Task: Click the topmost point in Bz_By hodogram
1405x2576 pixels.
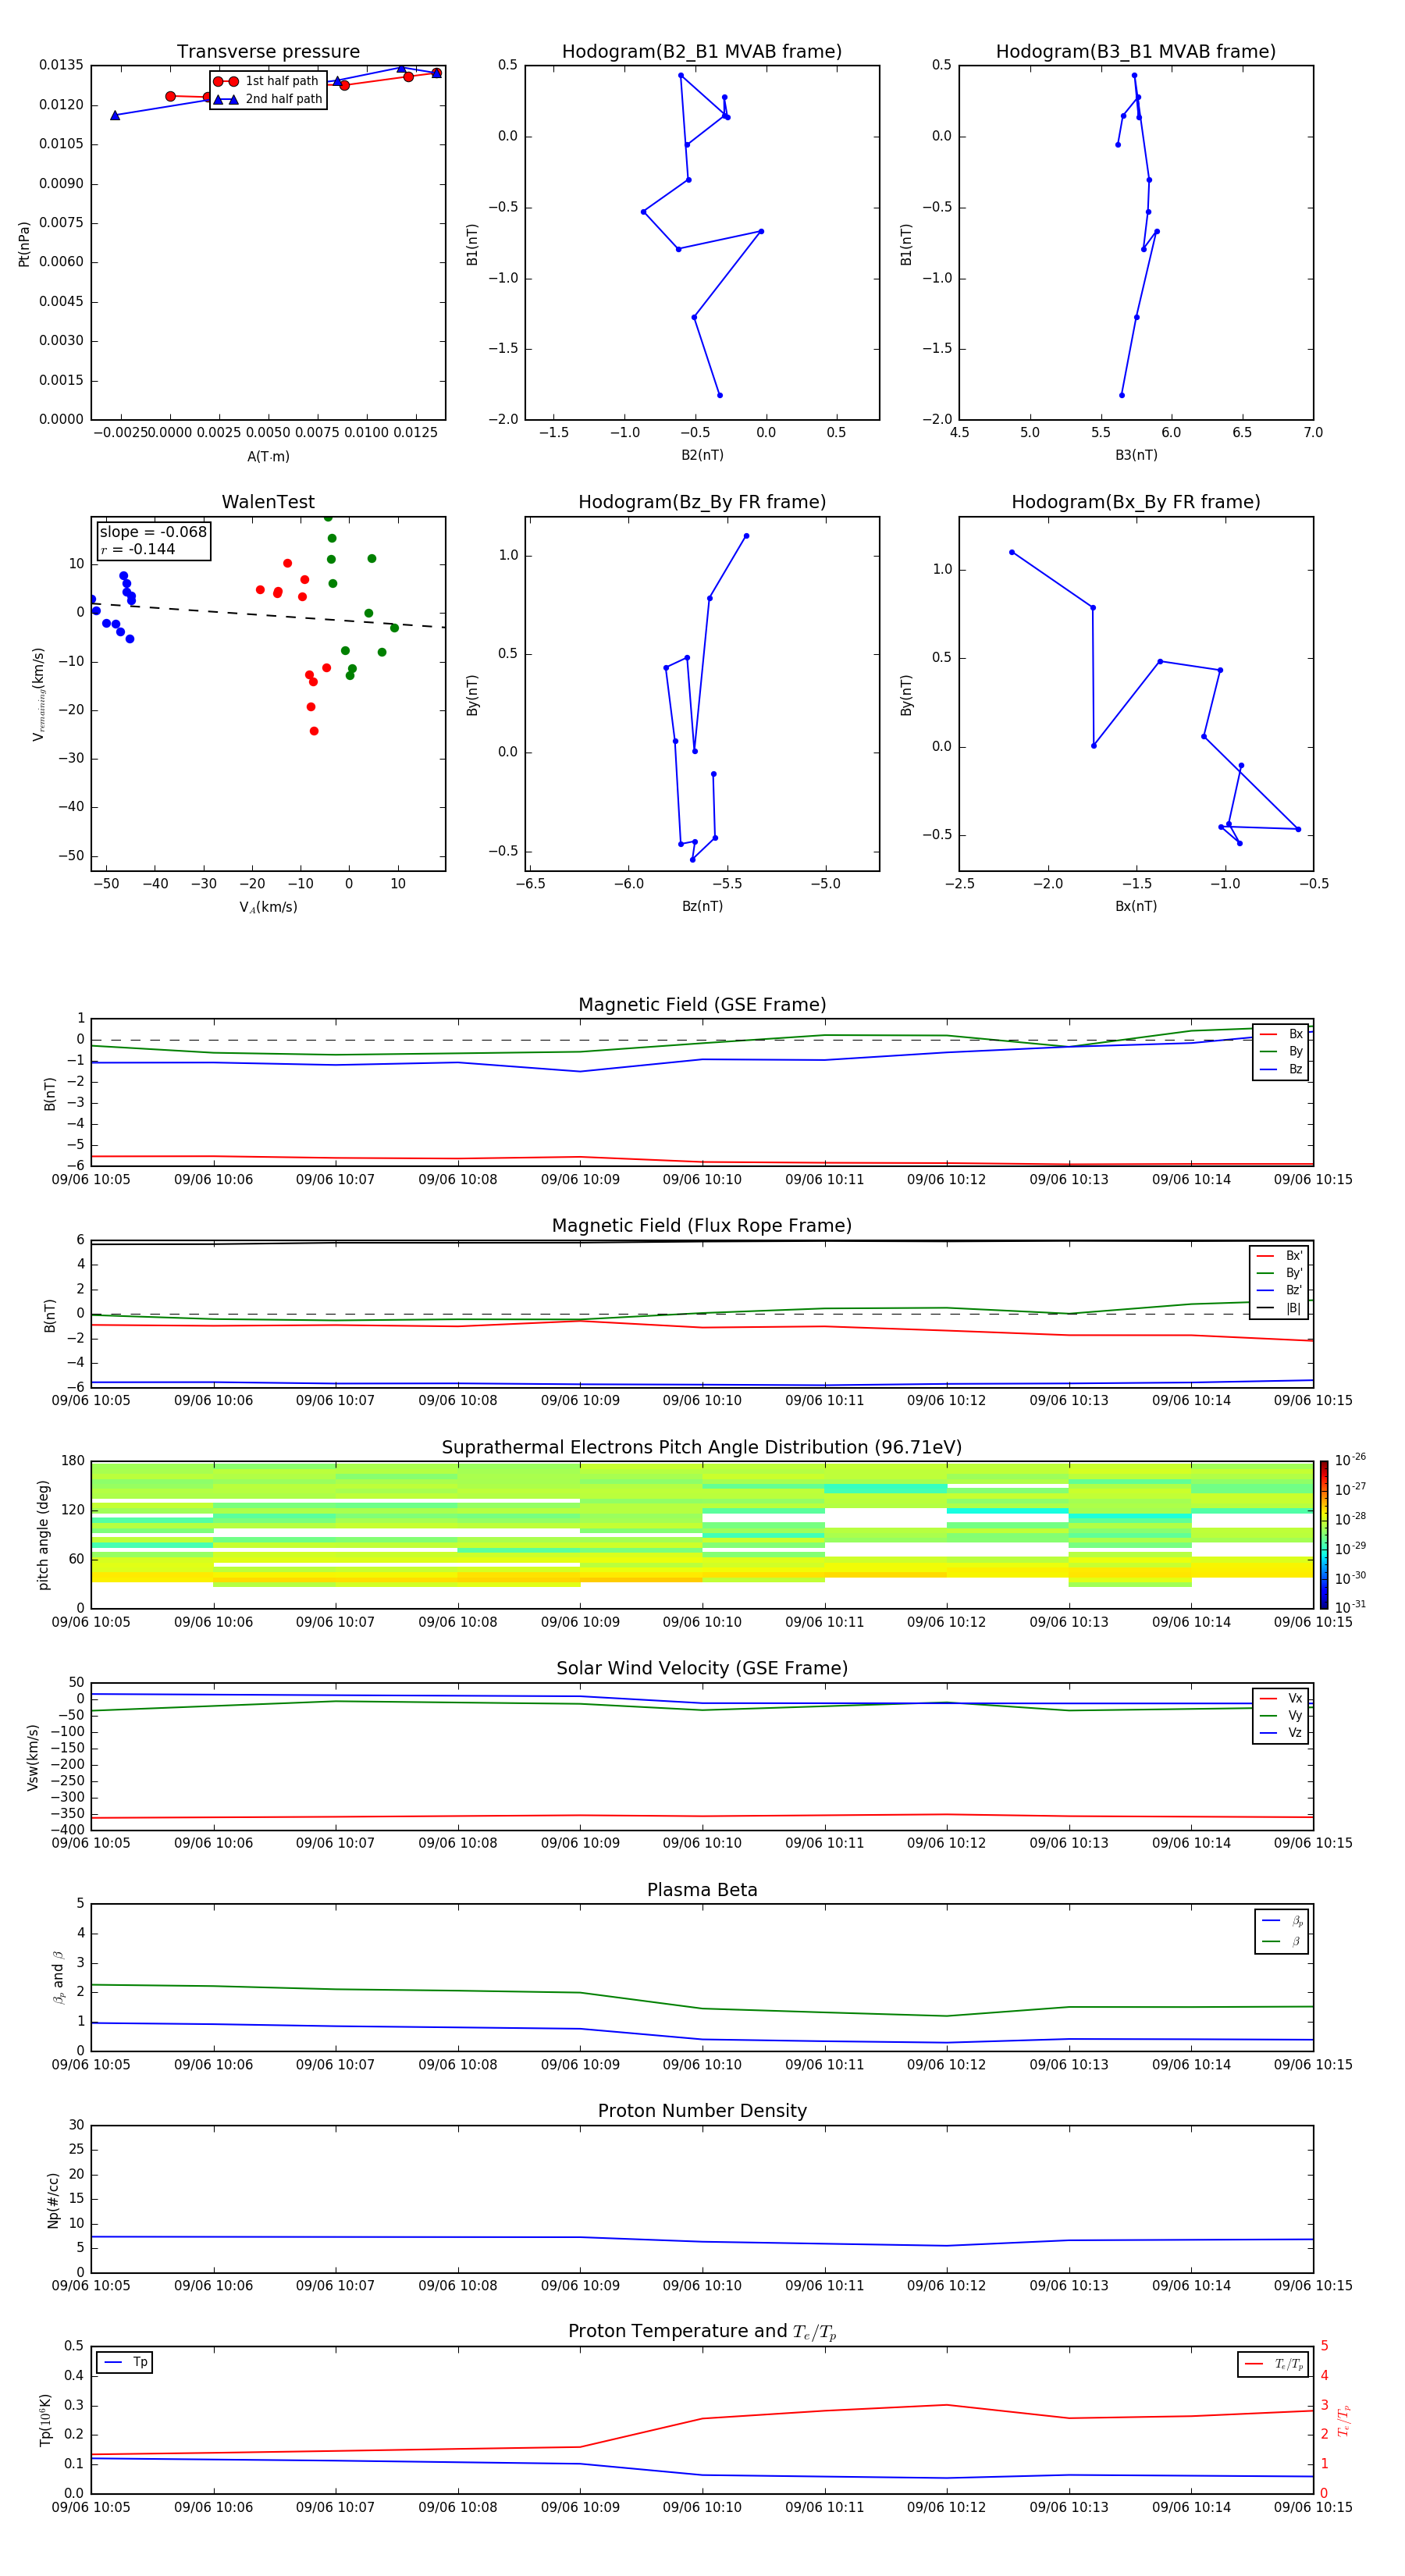Action: [746, 536]
